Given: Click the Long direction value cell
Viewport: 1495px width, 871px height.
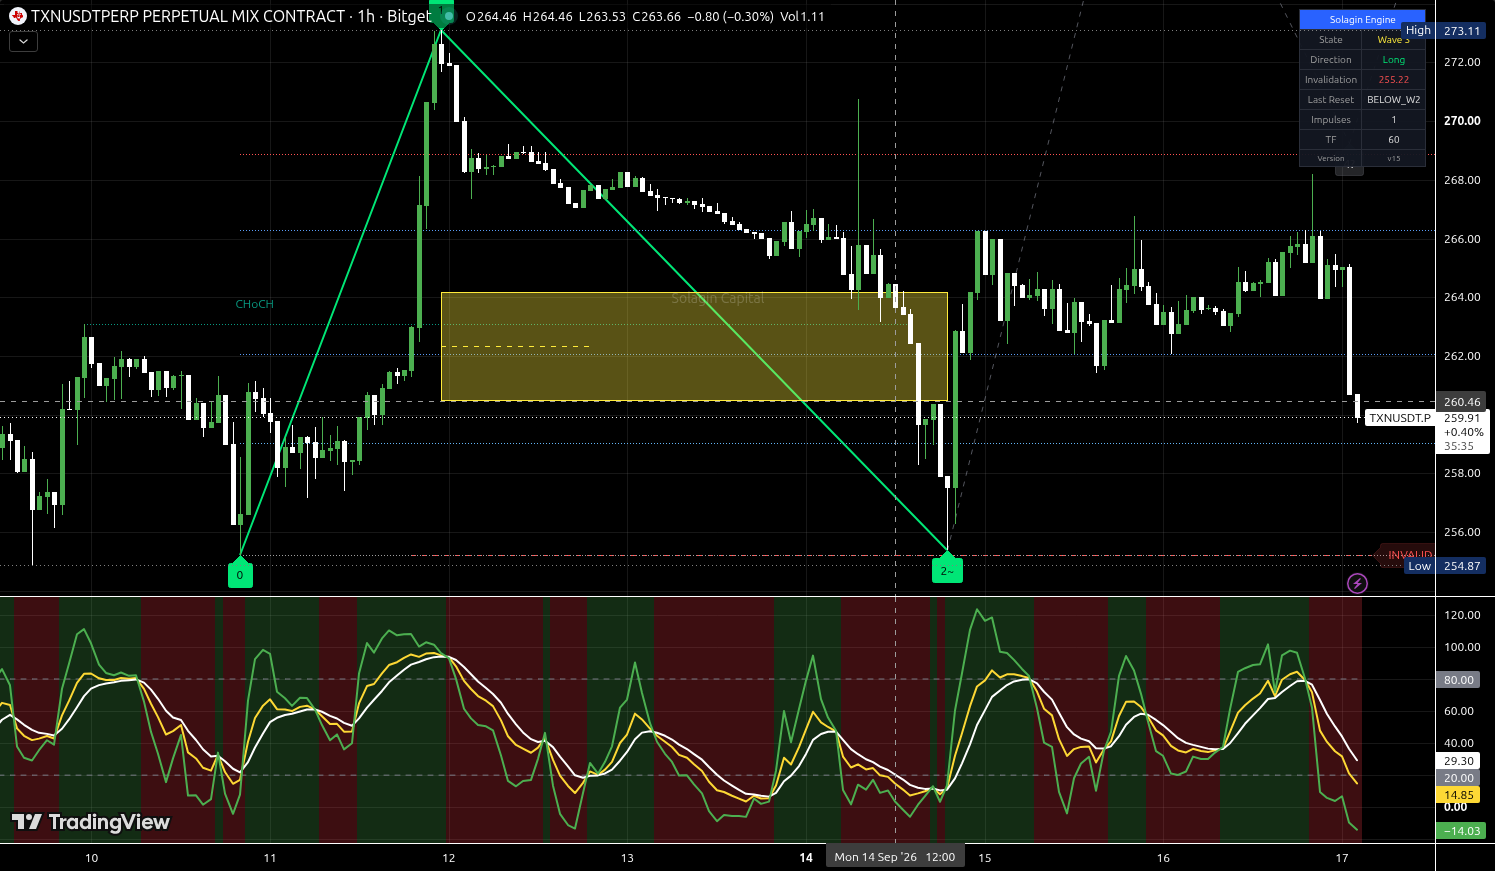Looking at the screenshot, I should 1393,60.
